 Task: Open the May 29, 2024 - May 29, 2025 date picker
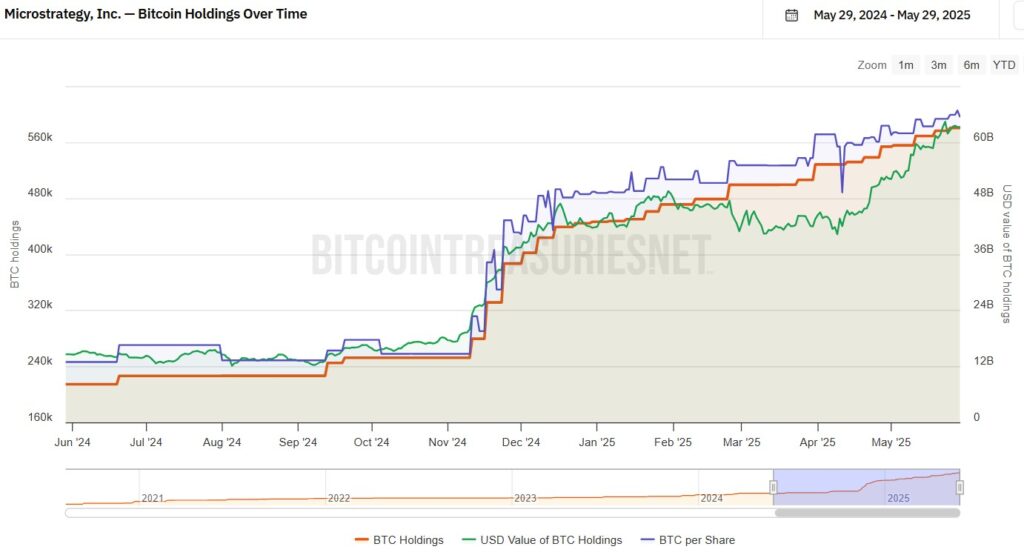pyautogui.click(x=891, y=15)
